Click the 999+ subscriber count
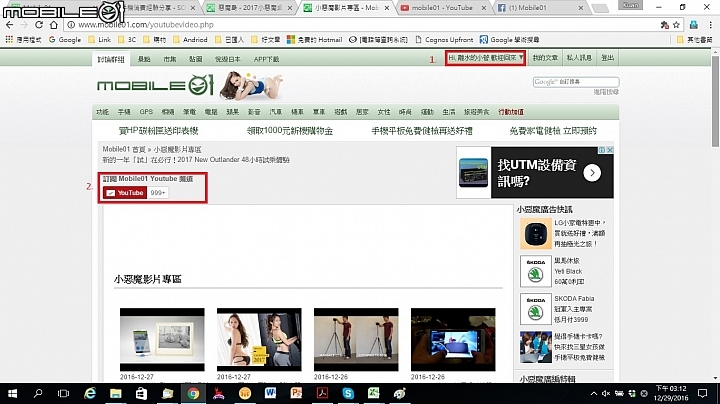 [x=158, y=193]
